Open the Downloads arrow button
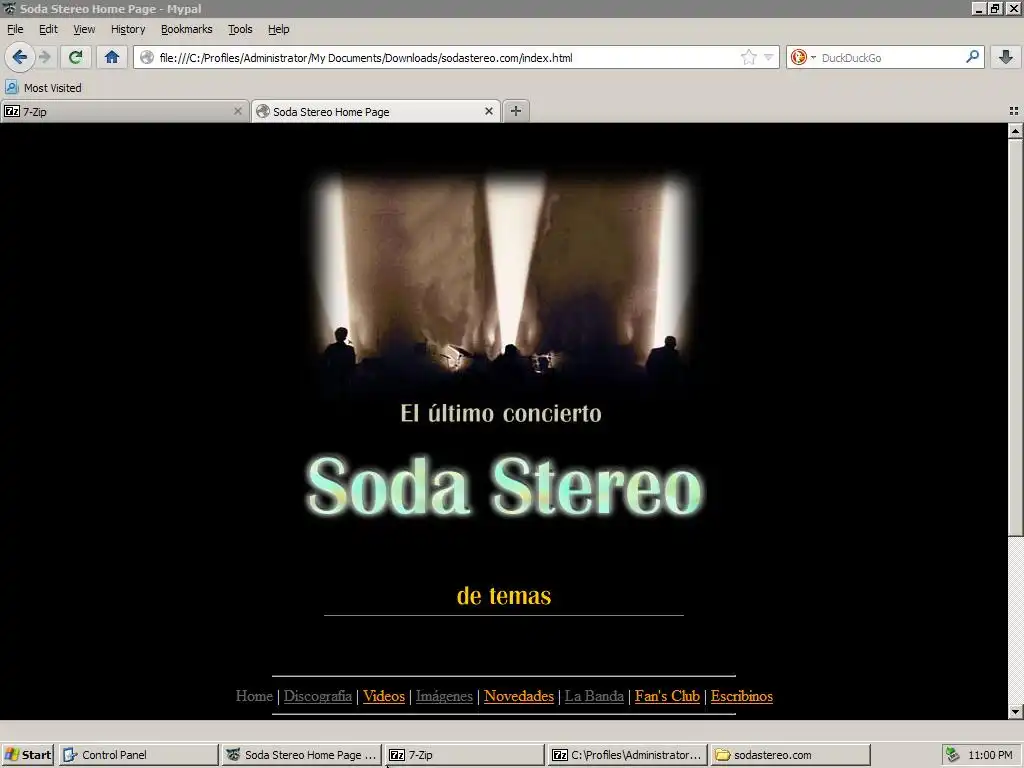1024x768 pixels. [x=1006, y=57]
